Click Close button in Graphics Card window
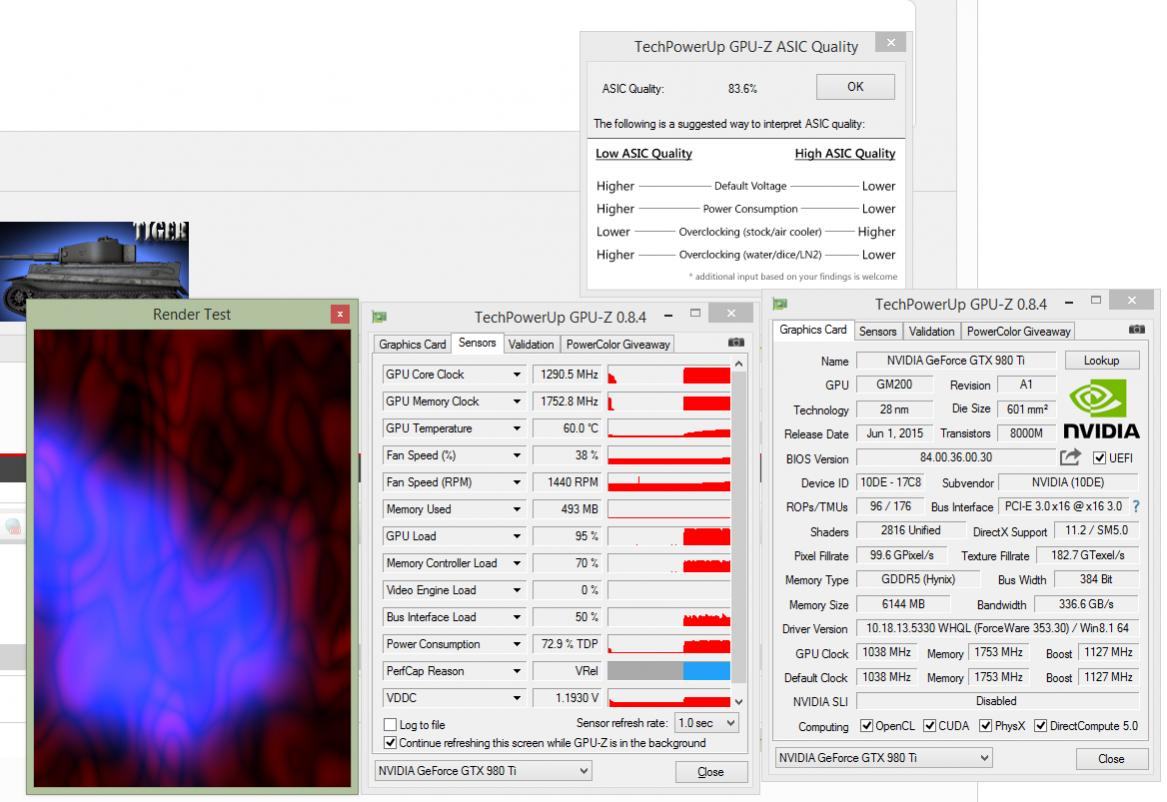This screenshot has width=1167, height=802. click(x=1110, y=759)
